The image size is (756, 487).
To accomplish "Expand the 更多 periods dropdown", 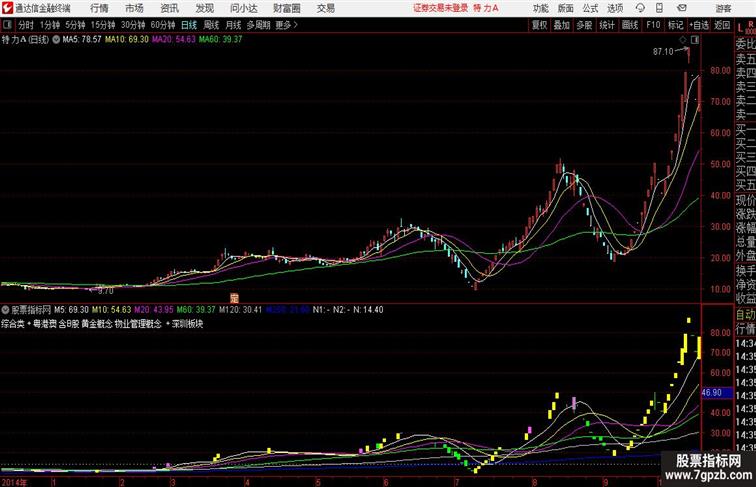I will (x=286, y=25).
